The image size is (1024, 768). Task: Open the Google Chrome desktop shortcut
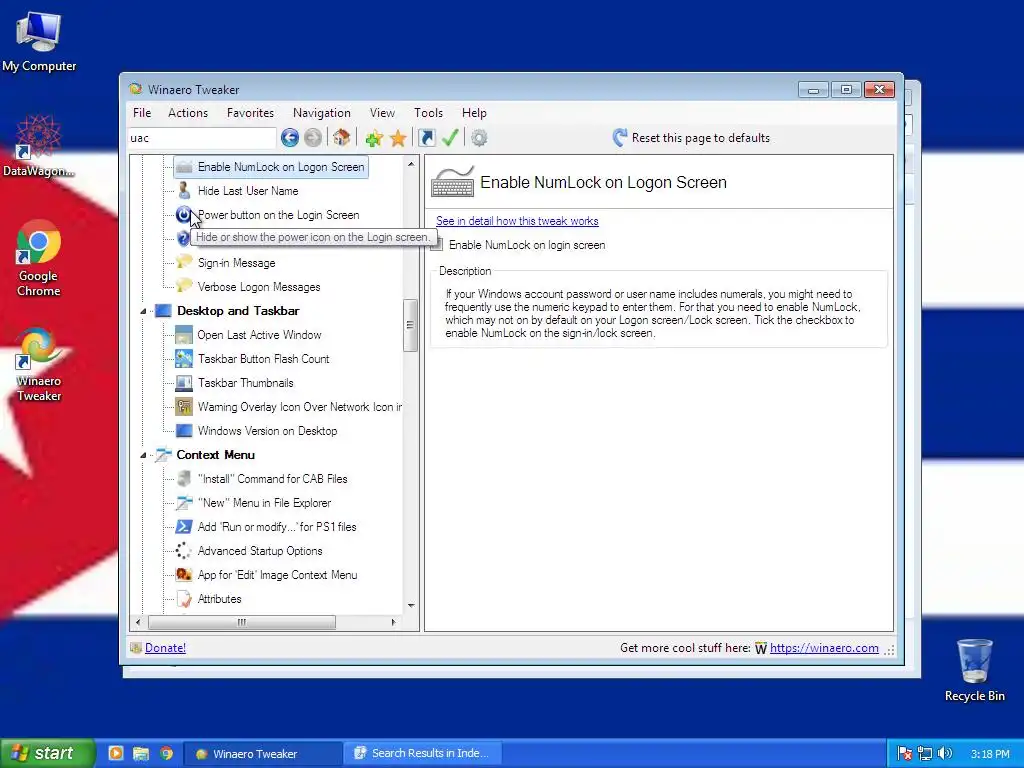point(39,259)
